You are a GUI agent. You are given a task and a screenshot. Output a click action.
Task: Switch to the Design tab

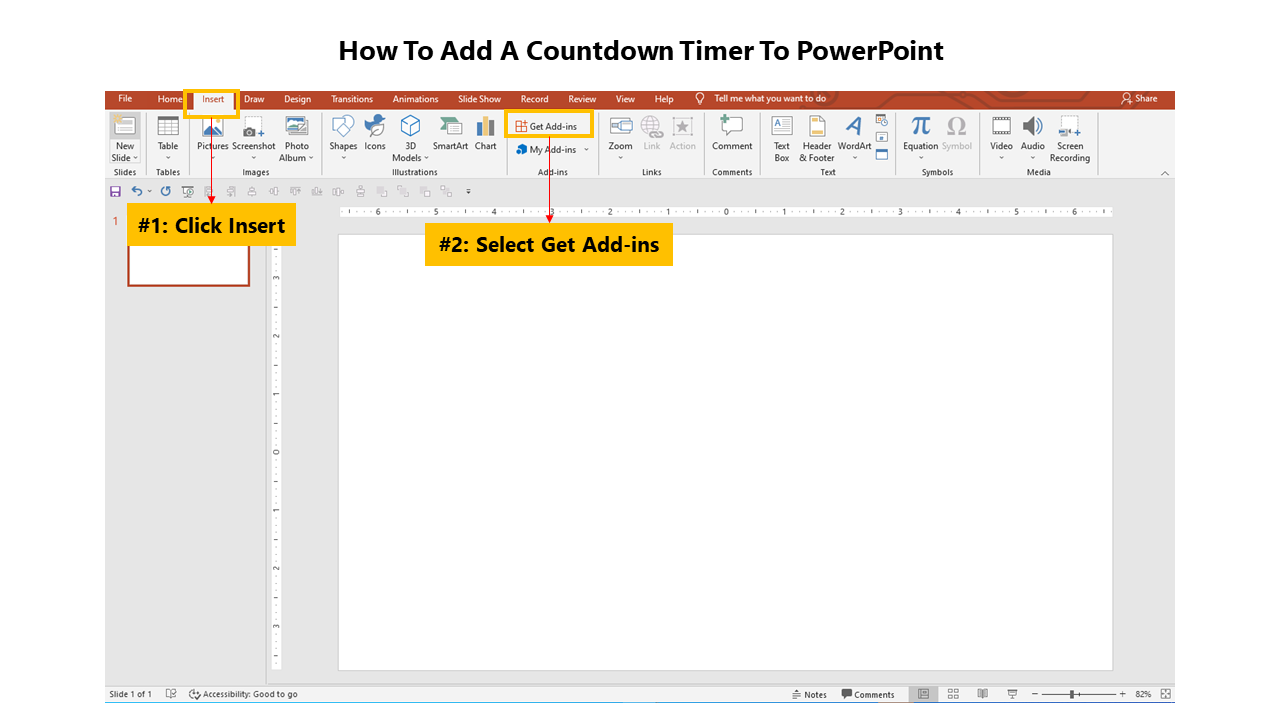(297, 99)
